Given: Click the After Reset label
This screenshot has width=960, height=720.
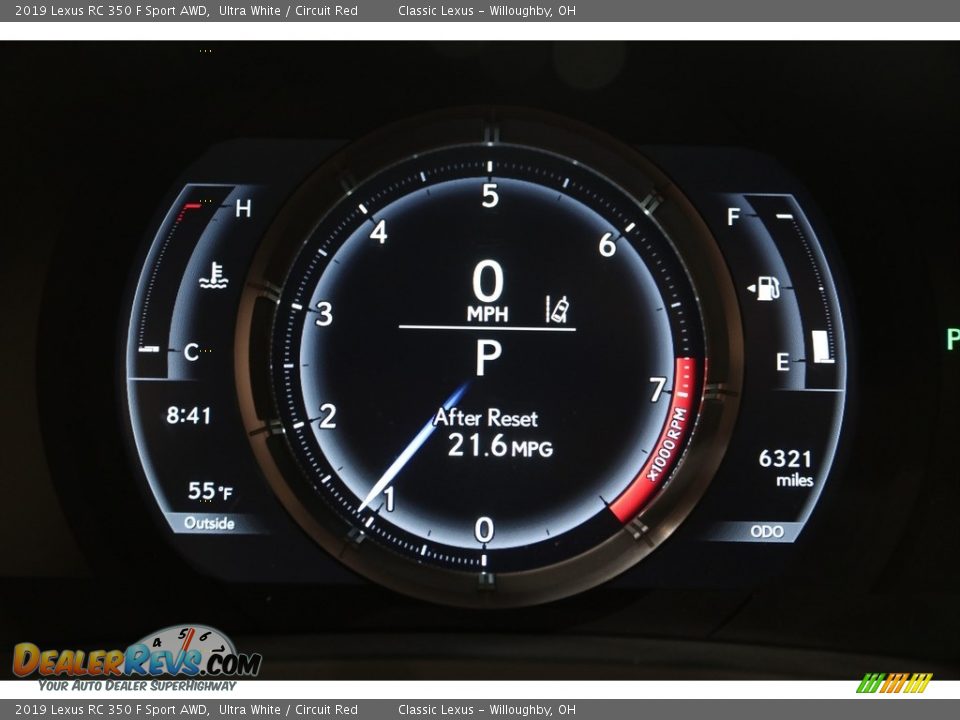Looking at the screenshot, I should coord(486,418).
